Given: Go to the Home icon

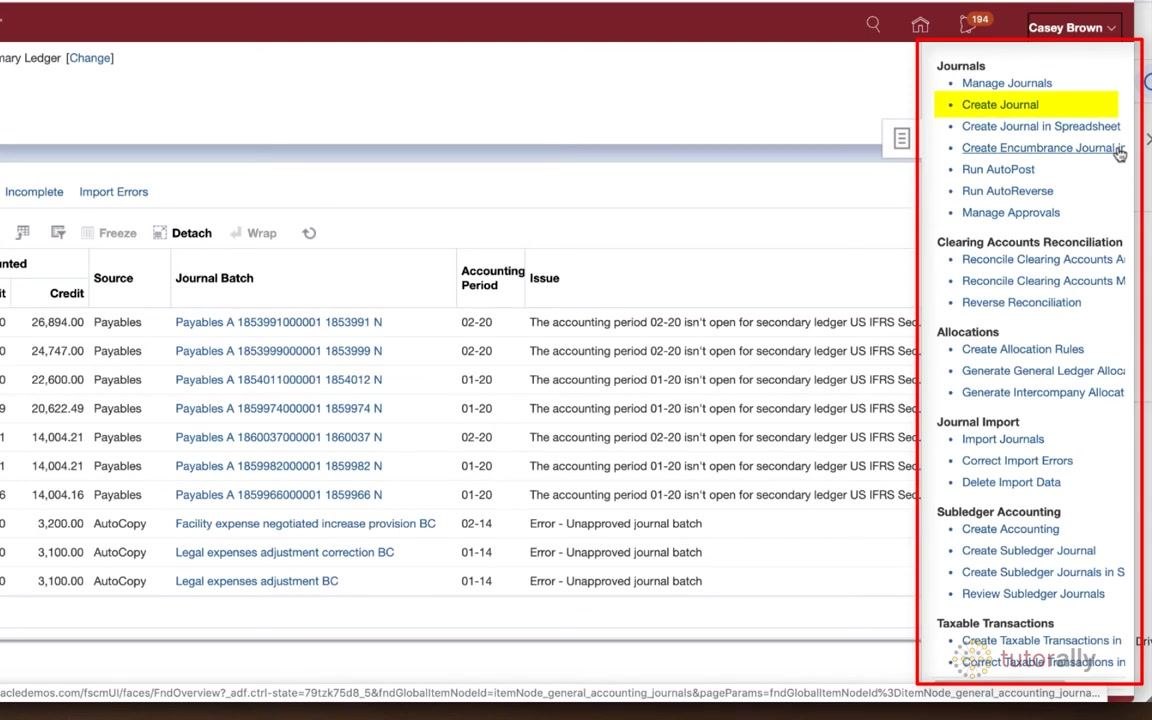Looking at the screenshot, I should coord(920,25).
